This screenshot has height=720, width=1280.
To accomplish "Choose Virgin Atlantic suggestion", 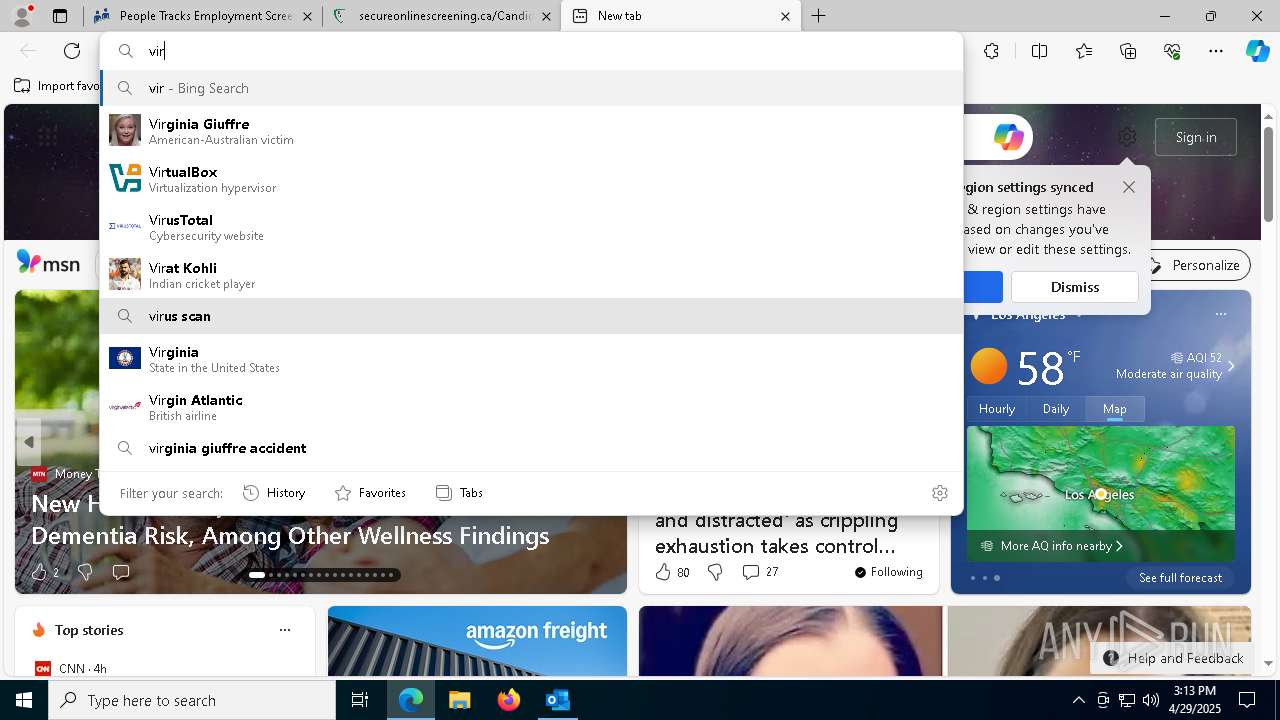I will (531, 407).
